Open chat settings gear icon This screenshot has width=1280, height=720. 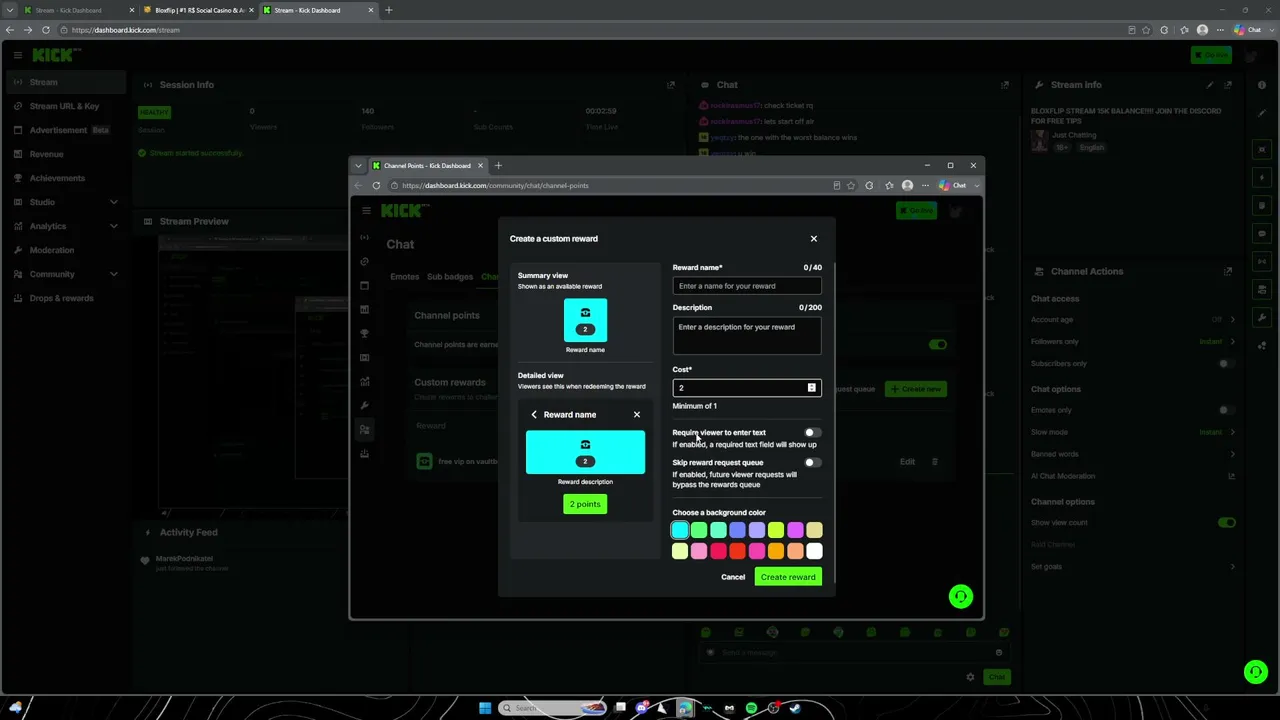(970, 677)
